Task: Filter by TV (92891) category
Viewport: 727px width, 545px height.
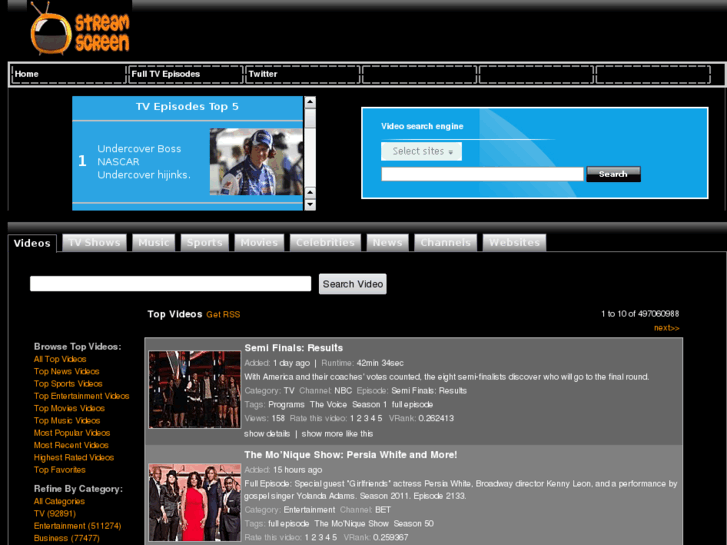Action: (54, 513)
